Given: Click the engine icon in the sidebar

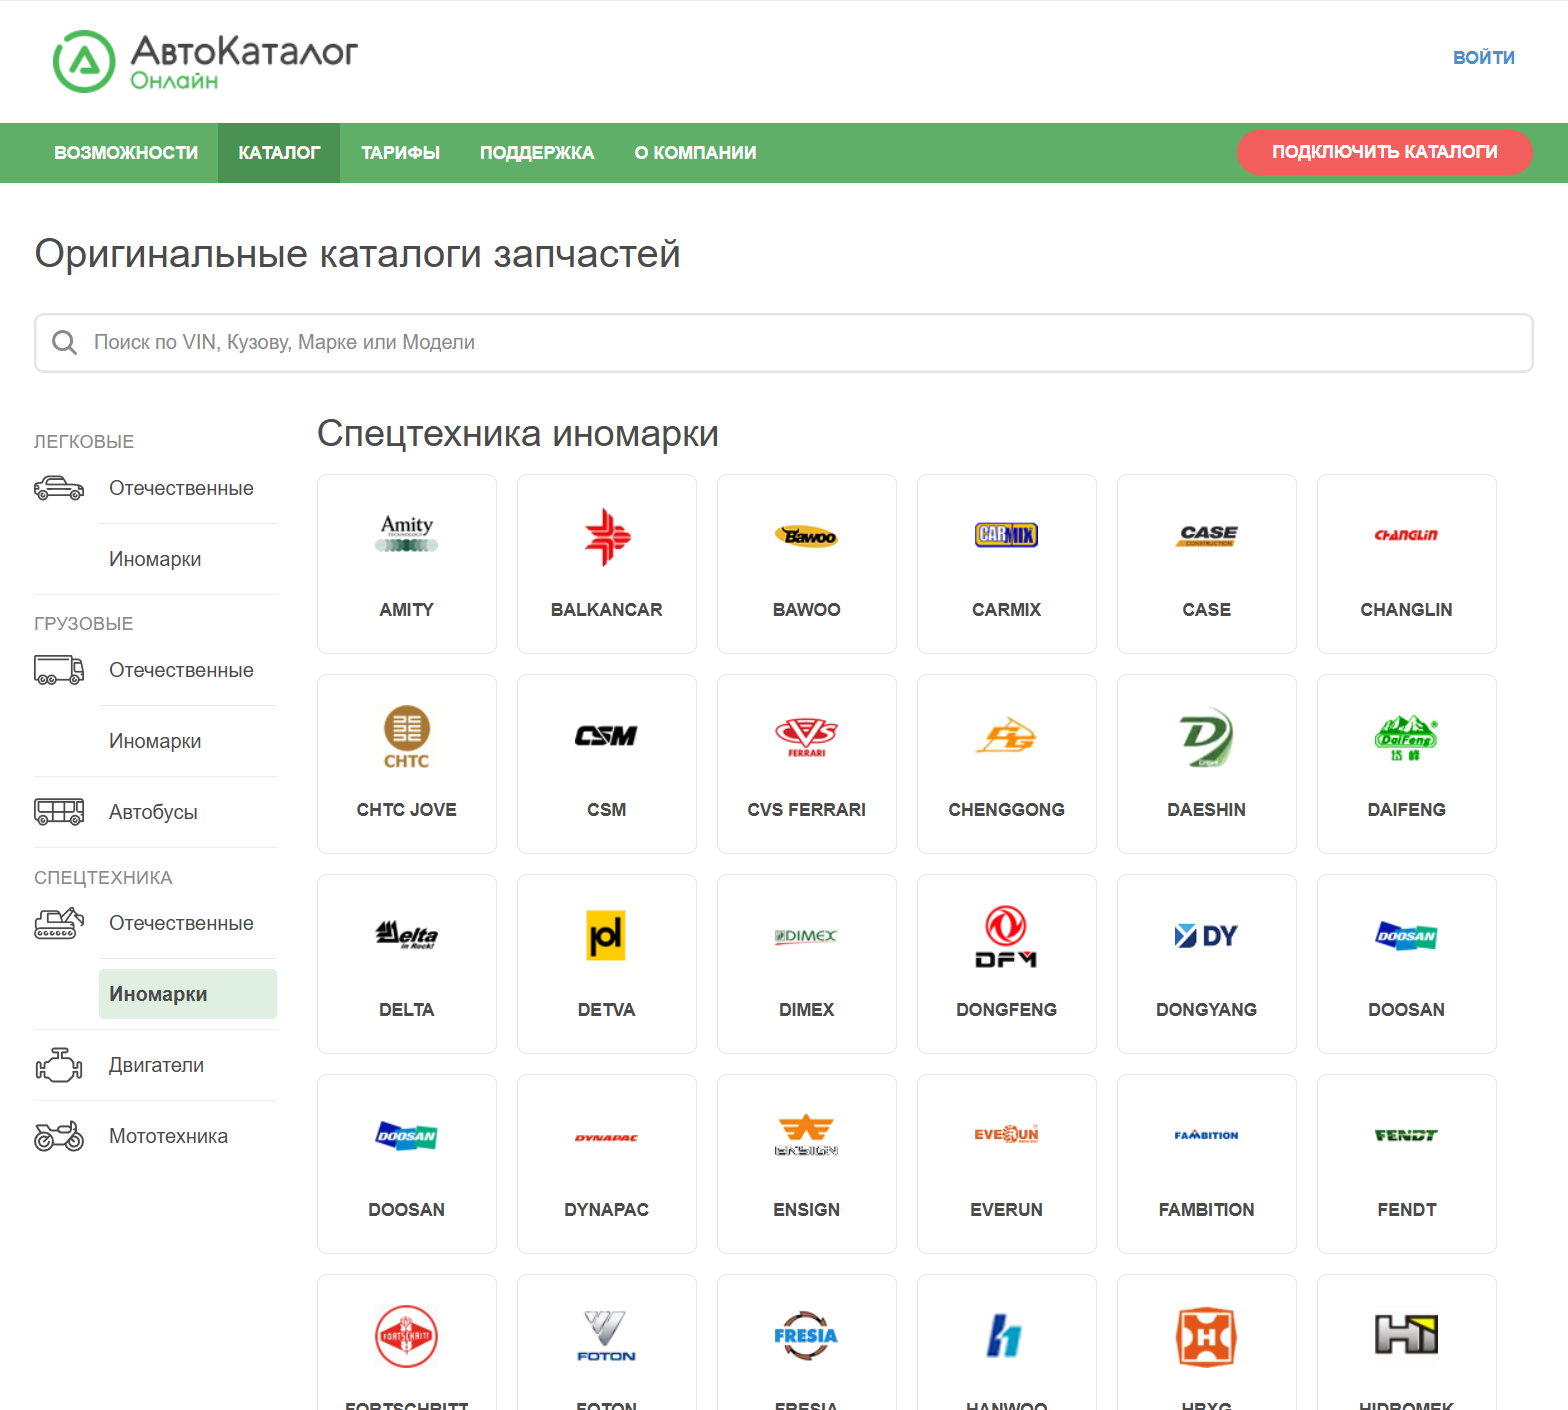Looking at the screenshot, I should (x=59, y=1065).
